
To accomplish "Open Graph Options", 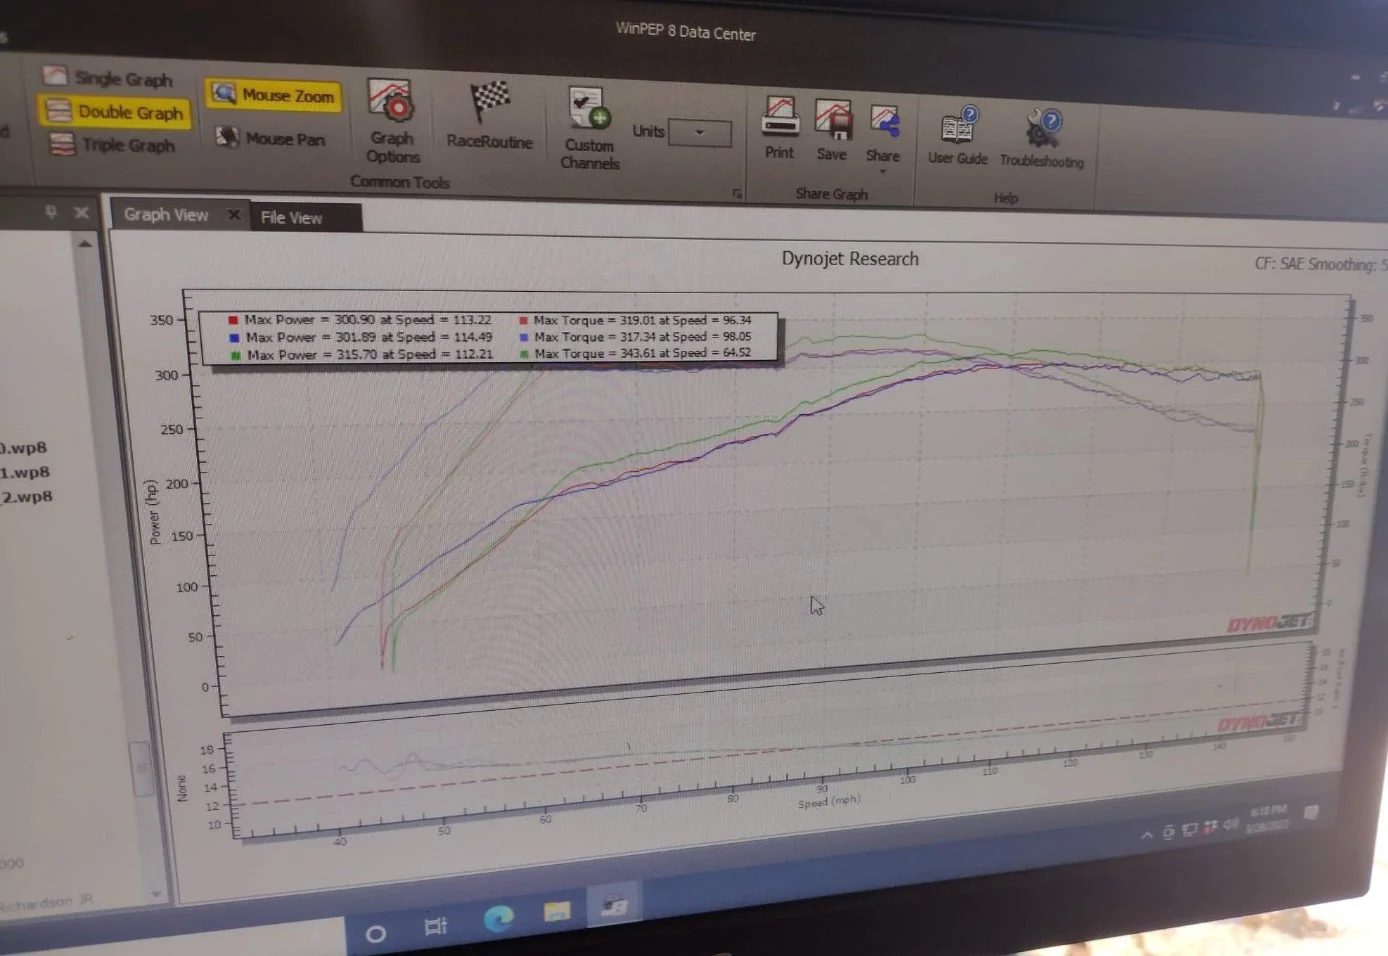I will click(x=392, y=122).
